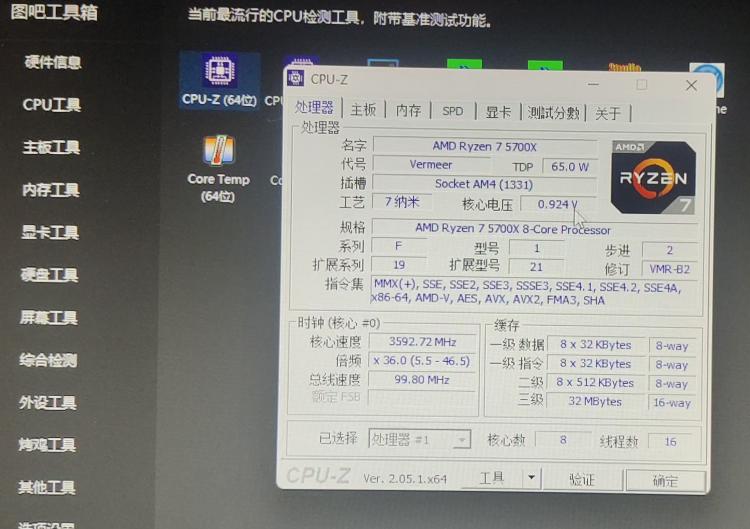The width and height of the screenshot is (750, 529).
Task: Click the 三级 cache value 32 MBytes
Action: pos(595,401)
